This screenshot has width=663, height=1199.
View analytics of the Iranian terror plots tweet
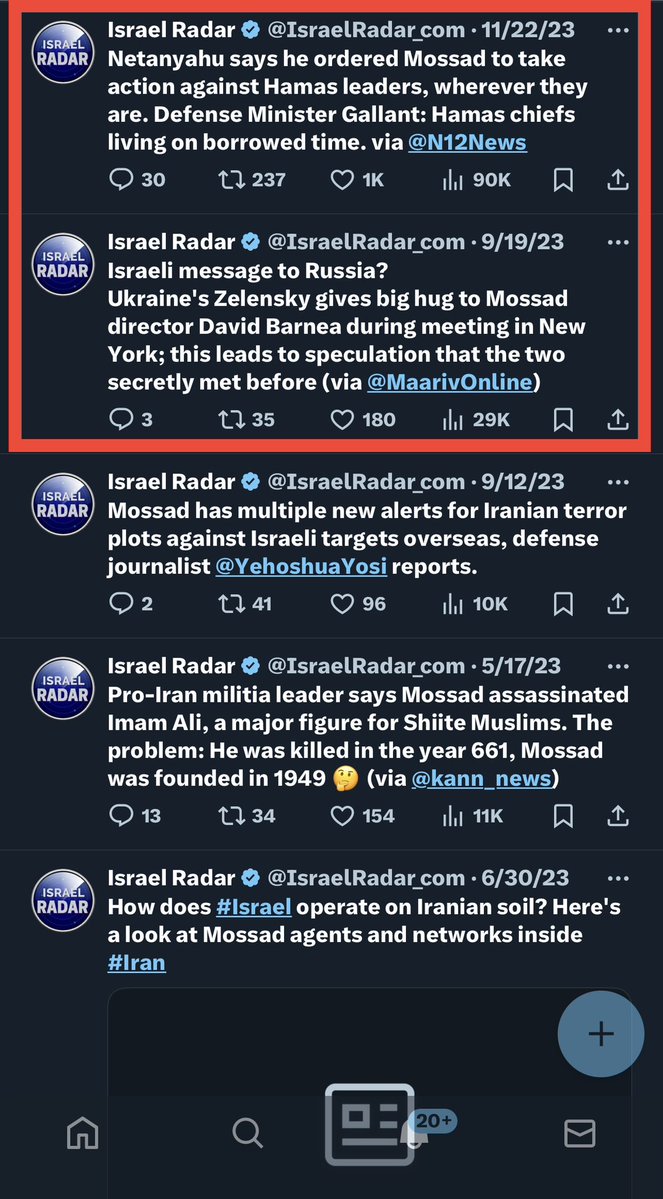coord(454,604)
